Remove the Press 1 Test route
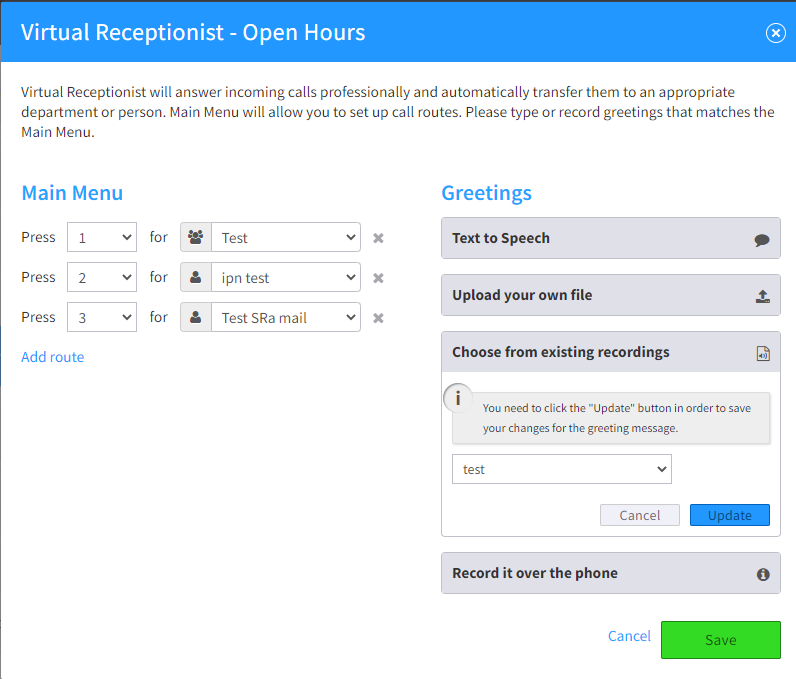The height and width of the screenshot is (679, 796). 378,238
